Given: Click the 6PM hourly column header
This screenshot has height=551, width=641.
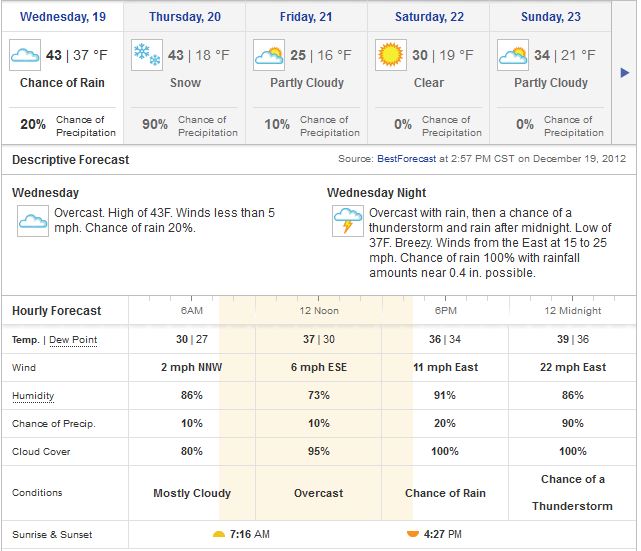Looking at the screenshot, I should pyautogui.click(x=446, y=311).
